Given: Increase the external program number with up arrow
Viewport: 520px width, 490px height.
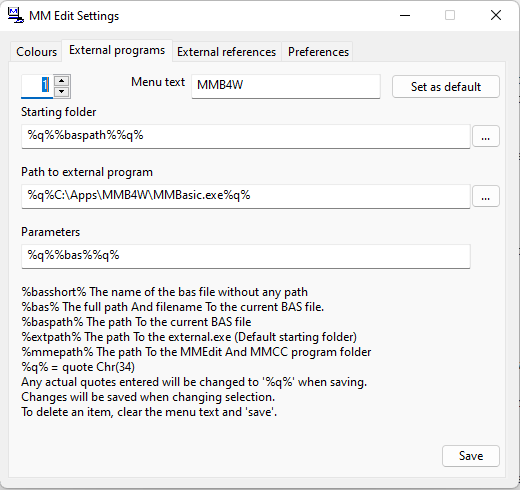Looking at the screenshot, I should click(62, 81).
